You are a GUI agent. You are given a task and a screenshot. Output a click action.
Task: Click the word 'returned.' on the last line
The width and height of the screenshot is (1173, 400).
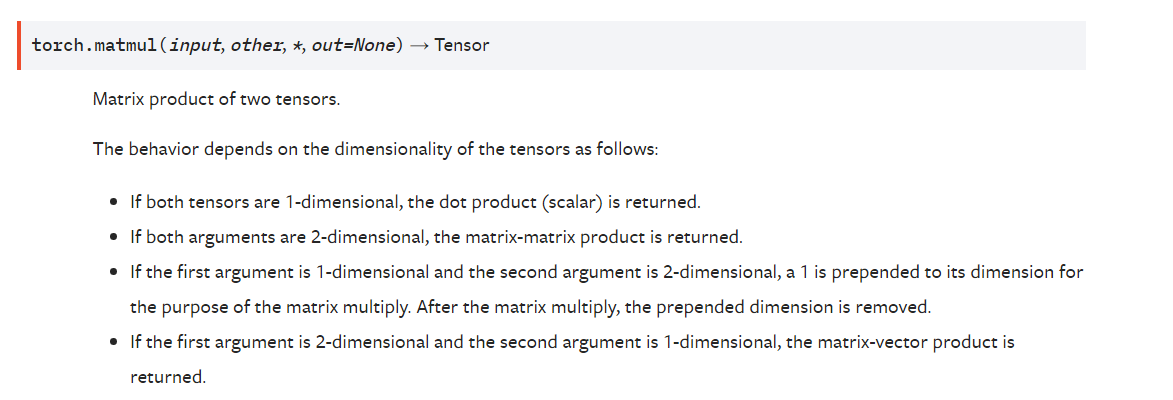pyautogui.click(x=168, y=377)
